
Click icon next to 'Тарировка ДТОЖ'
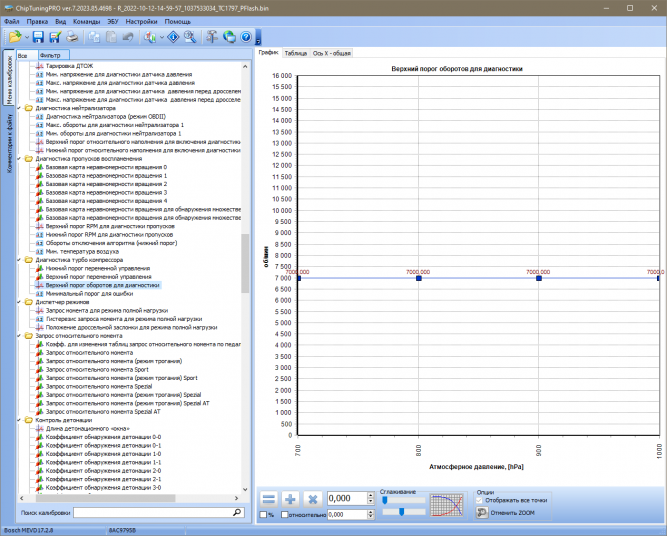pyautogui.click(x=40, y=66)
